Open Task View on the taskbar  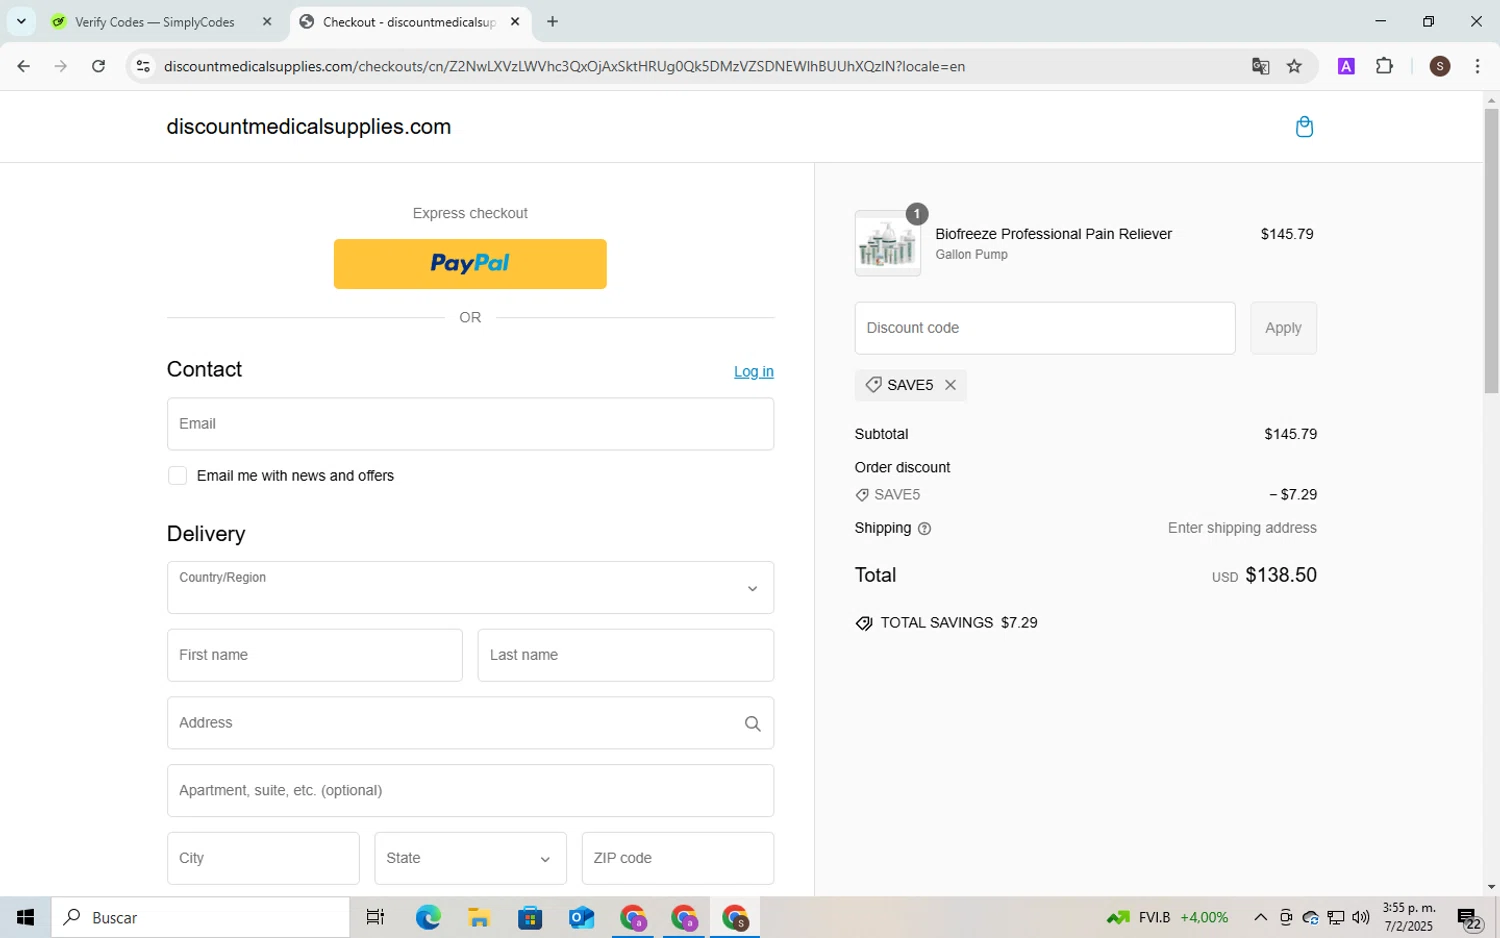(x=375, y=918)
